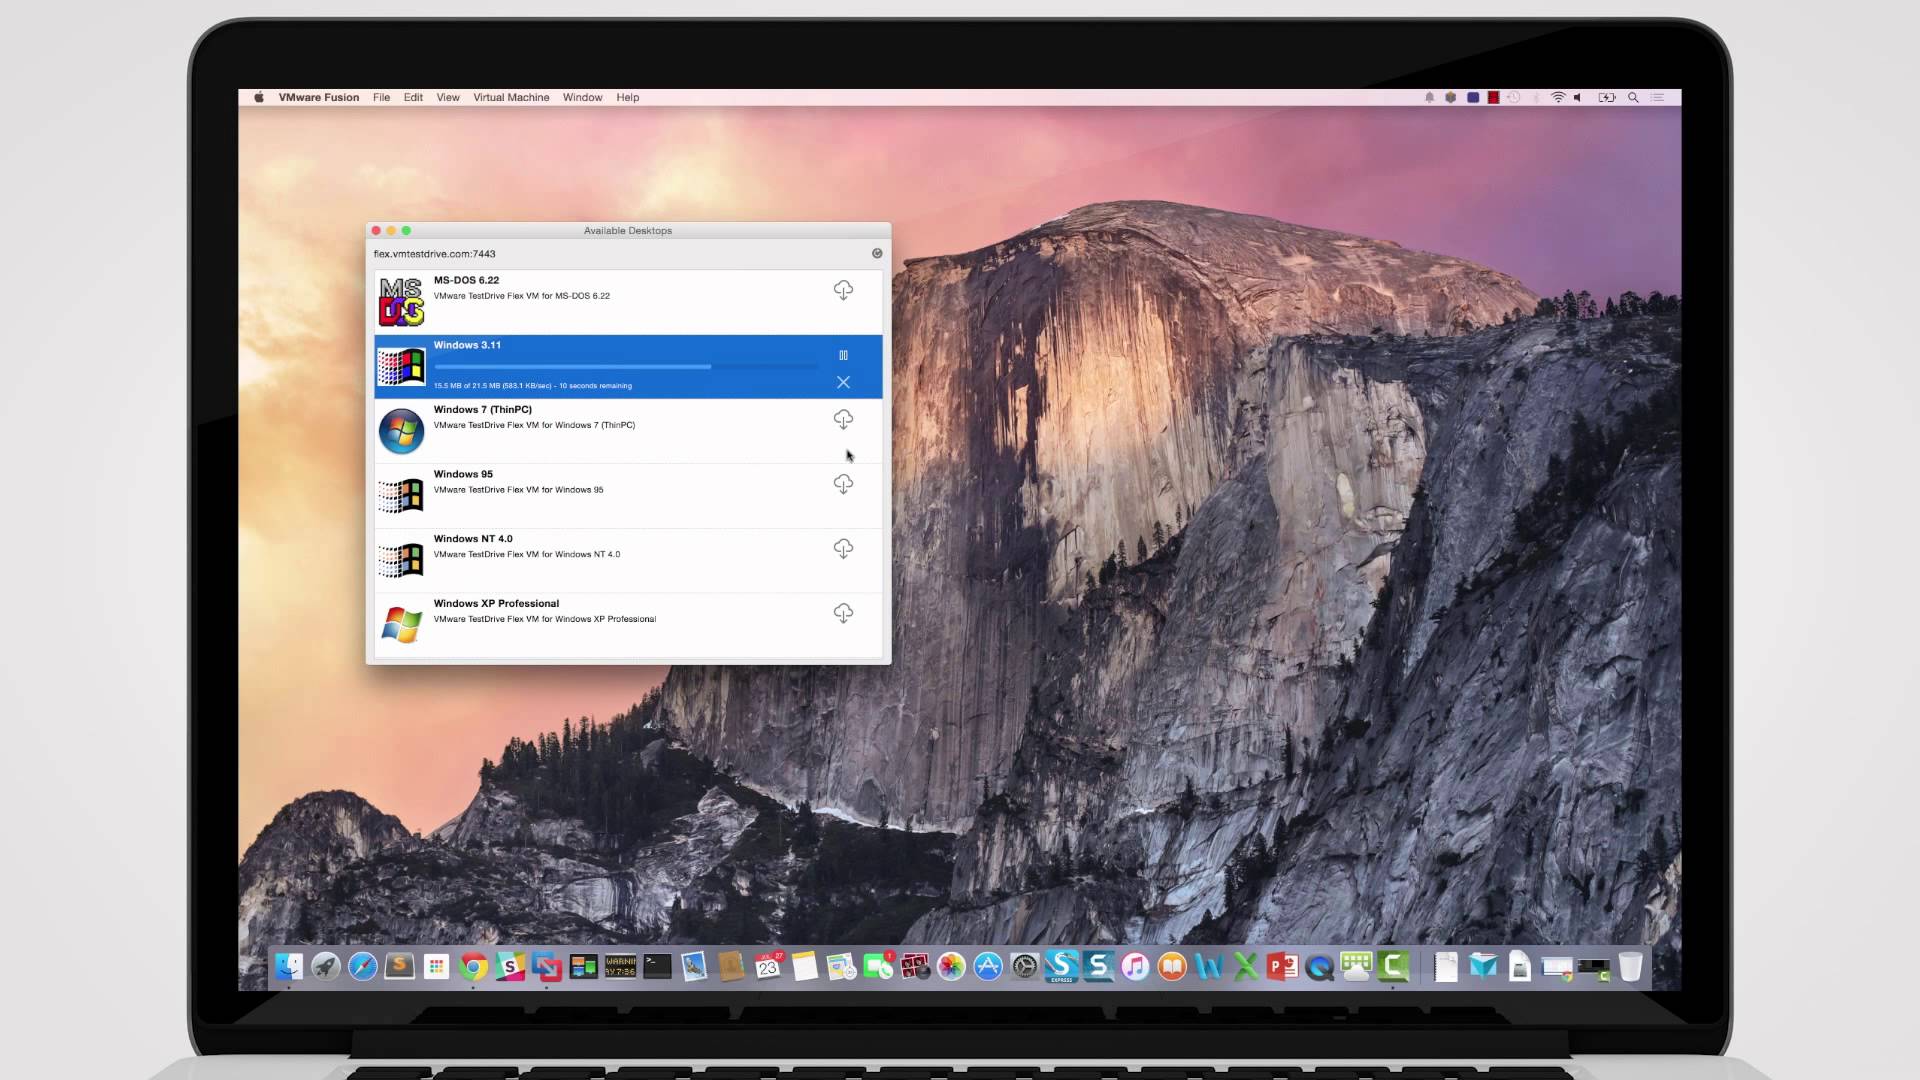Click the notification bell menu bar icon
This screenshot has width=1920, height=1080.
(1429, 97)
